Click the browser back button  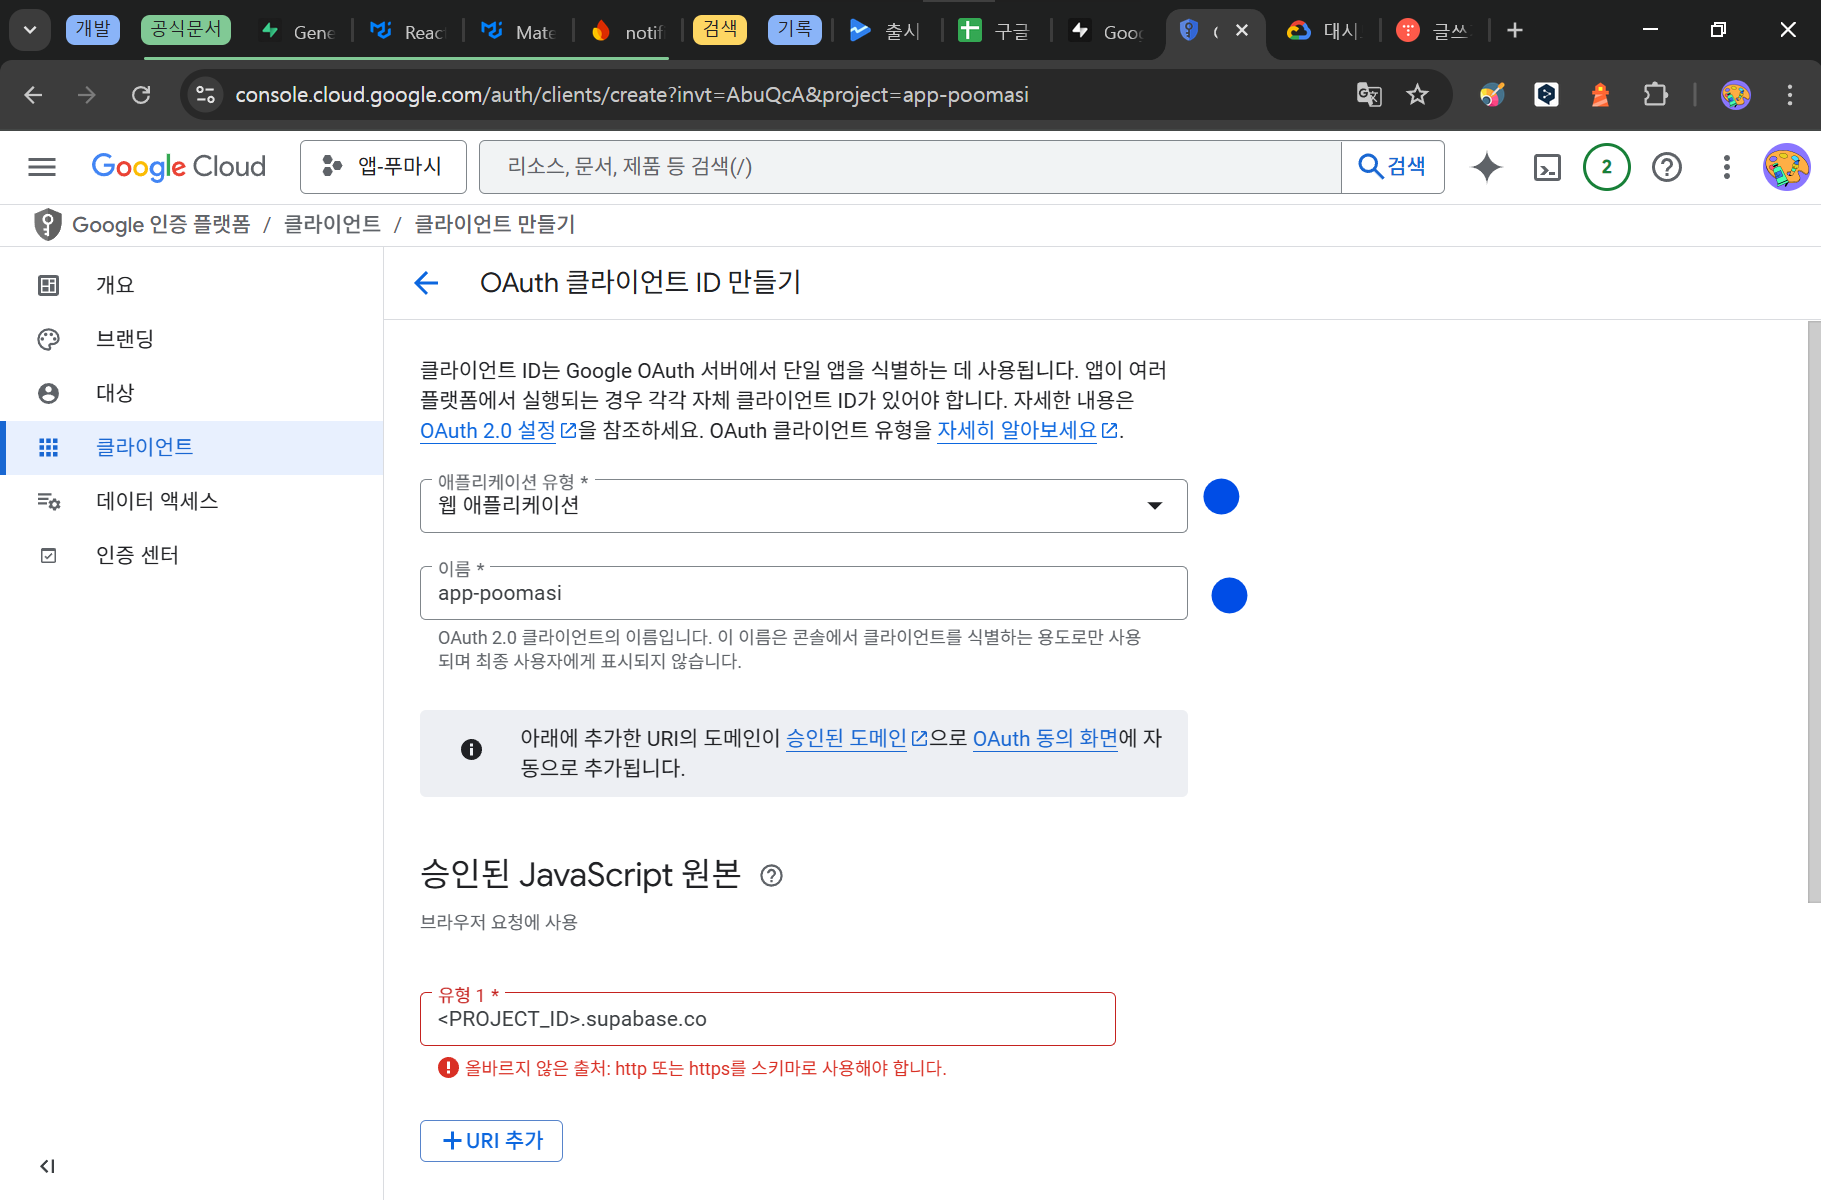[x=33, y=95]
